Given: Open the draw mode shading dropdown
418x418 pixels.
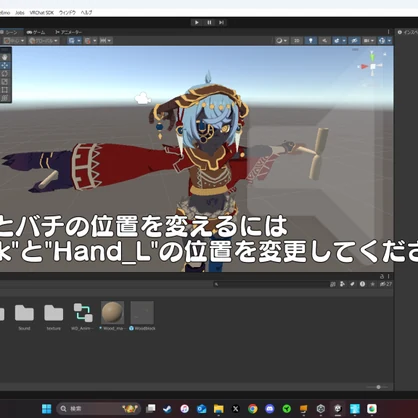Looking at the screenshot, I should (x=281, y=41).
